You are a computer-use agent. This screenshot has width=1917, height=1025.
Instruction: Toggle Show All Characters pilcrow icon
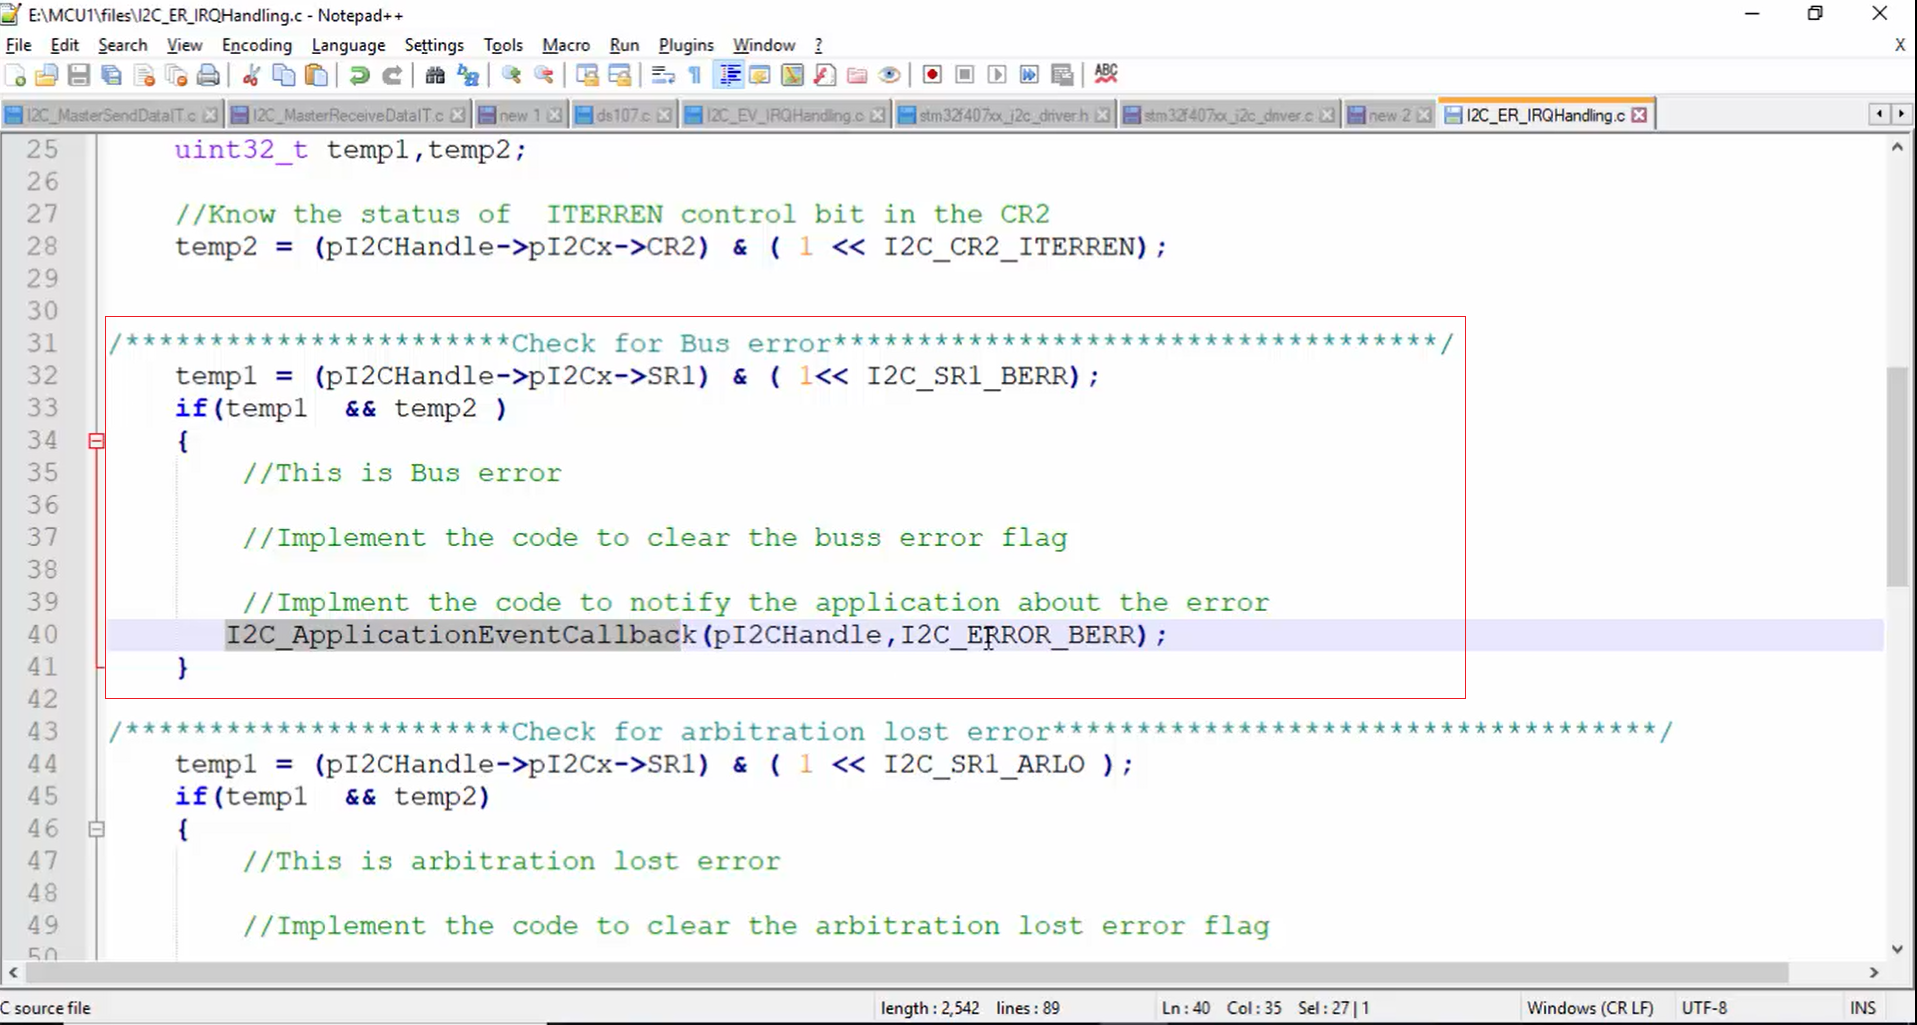pos(695,75)
